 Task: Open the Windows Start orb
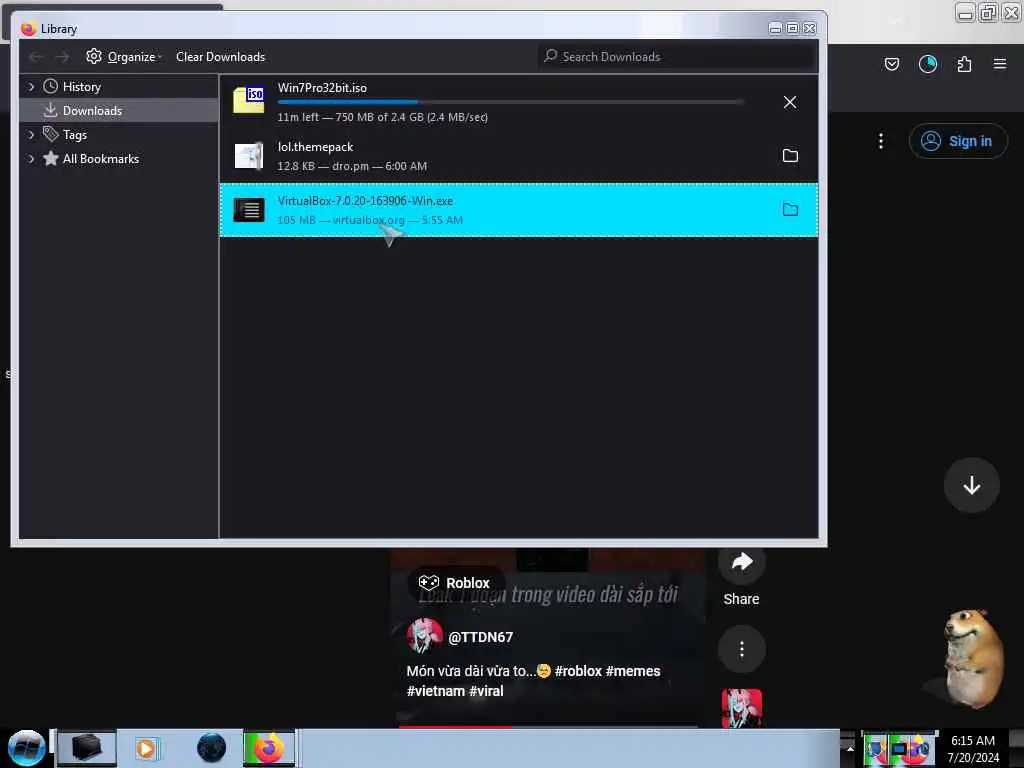click(26, 748)
